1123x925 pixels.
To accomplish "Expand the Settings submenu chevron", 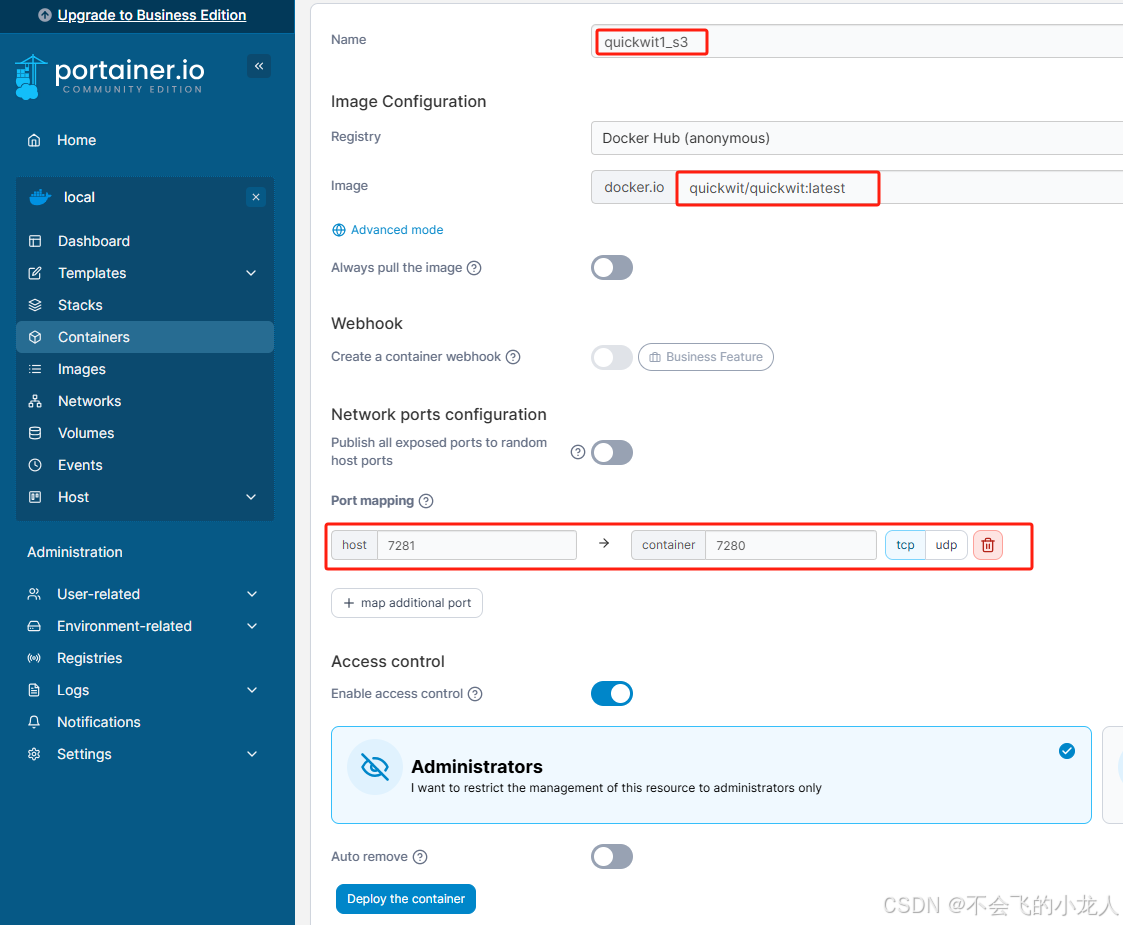I will [252, 754].
